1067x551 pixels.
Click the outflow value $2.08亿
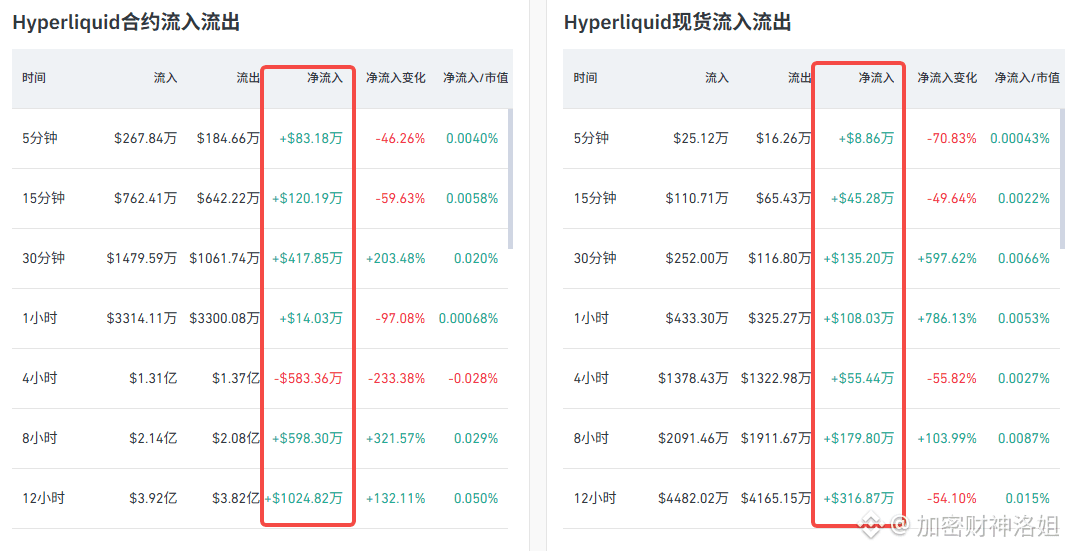[235, 437]
